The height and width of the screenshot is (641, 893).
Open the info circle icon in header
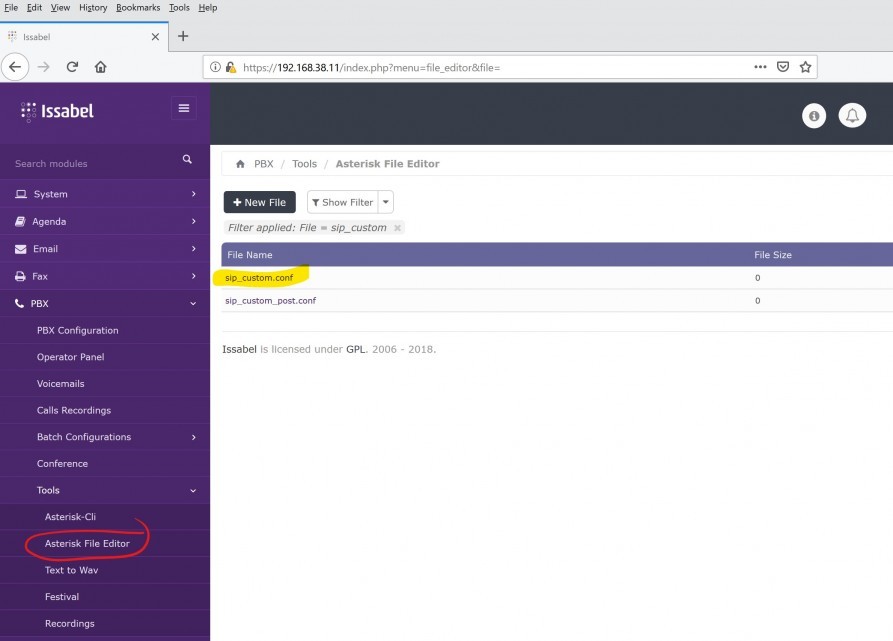(814, 116)
